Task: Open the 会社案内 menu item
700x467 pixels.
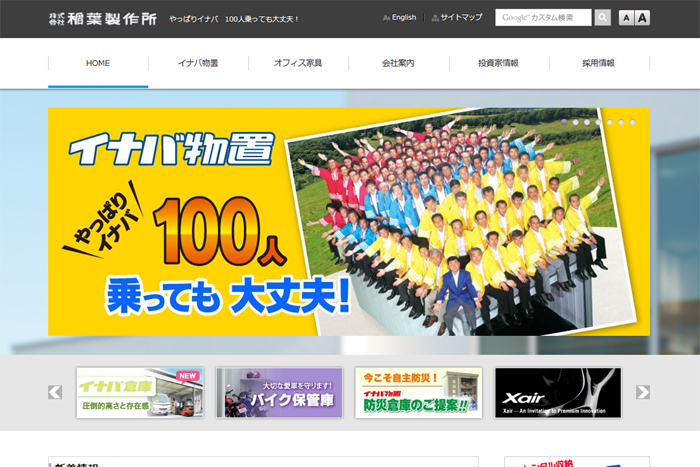Action: click(398, 63)
